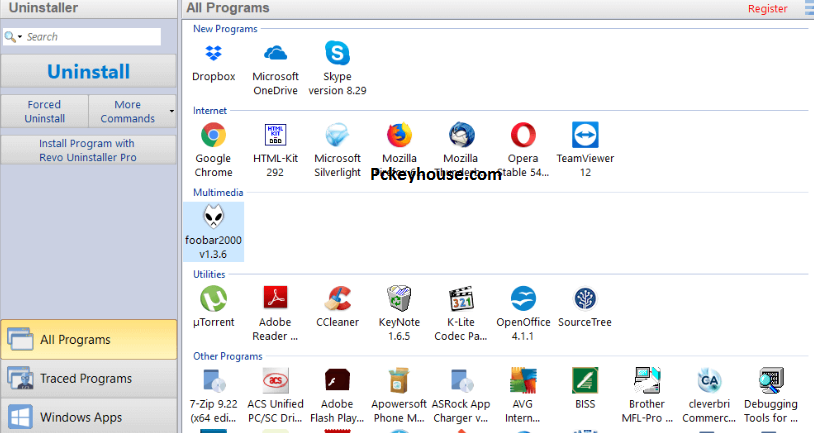Select TeamViewer 12 icon
The image size is (814, 433).
tap(585, 135)
